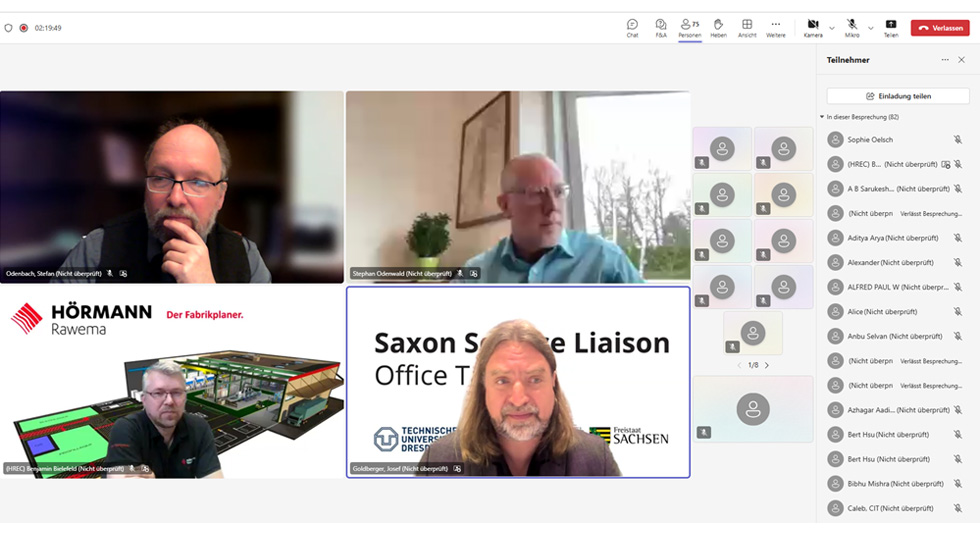Change layout via the Ansicht icon
Image resolution: width=980 pixels, height=535 pixels.
point(747,27)
